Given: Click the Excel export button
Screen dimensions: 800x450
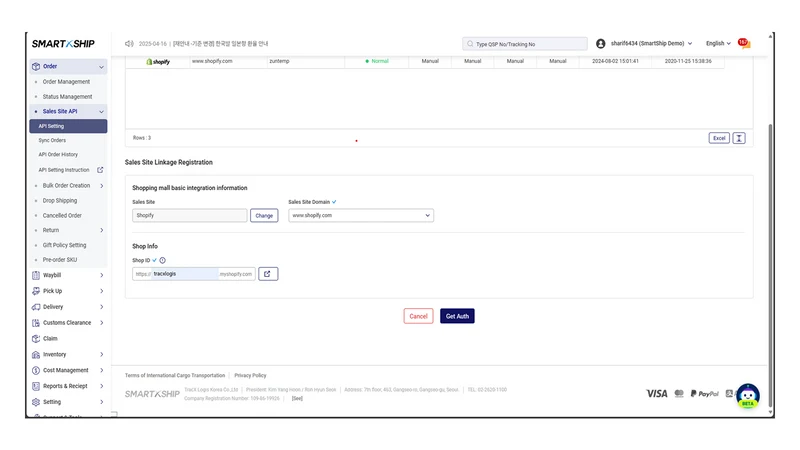Looking at the screenshot, I should point(719,138).
